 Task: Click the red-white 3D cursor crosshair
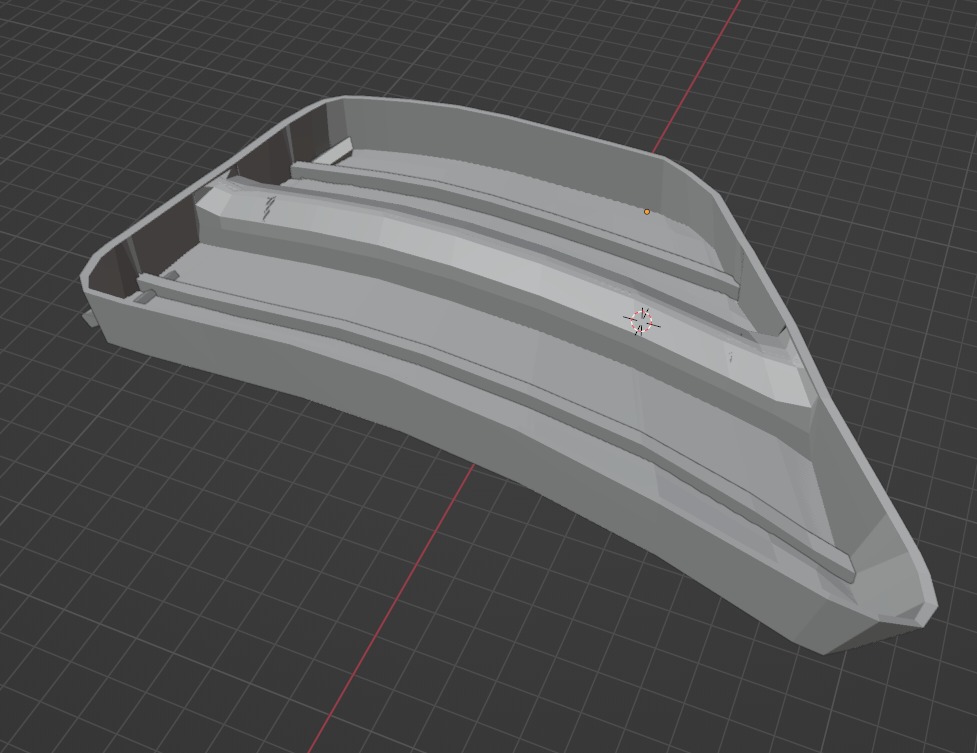(641, 321)
